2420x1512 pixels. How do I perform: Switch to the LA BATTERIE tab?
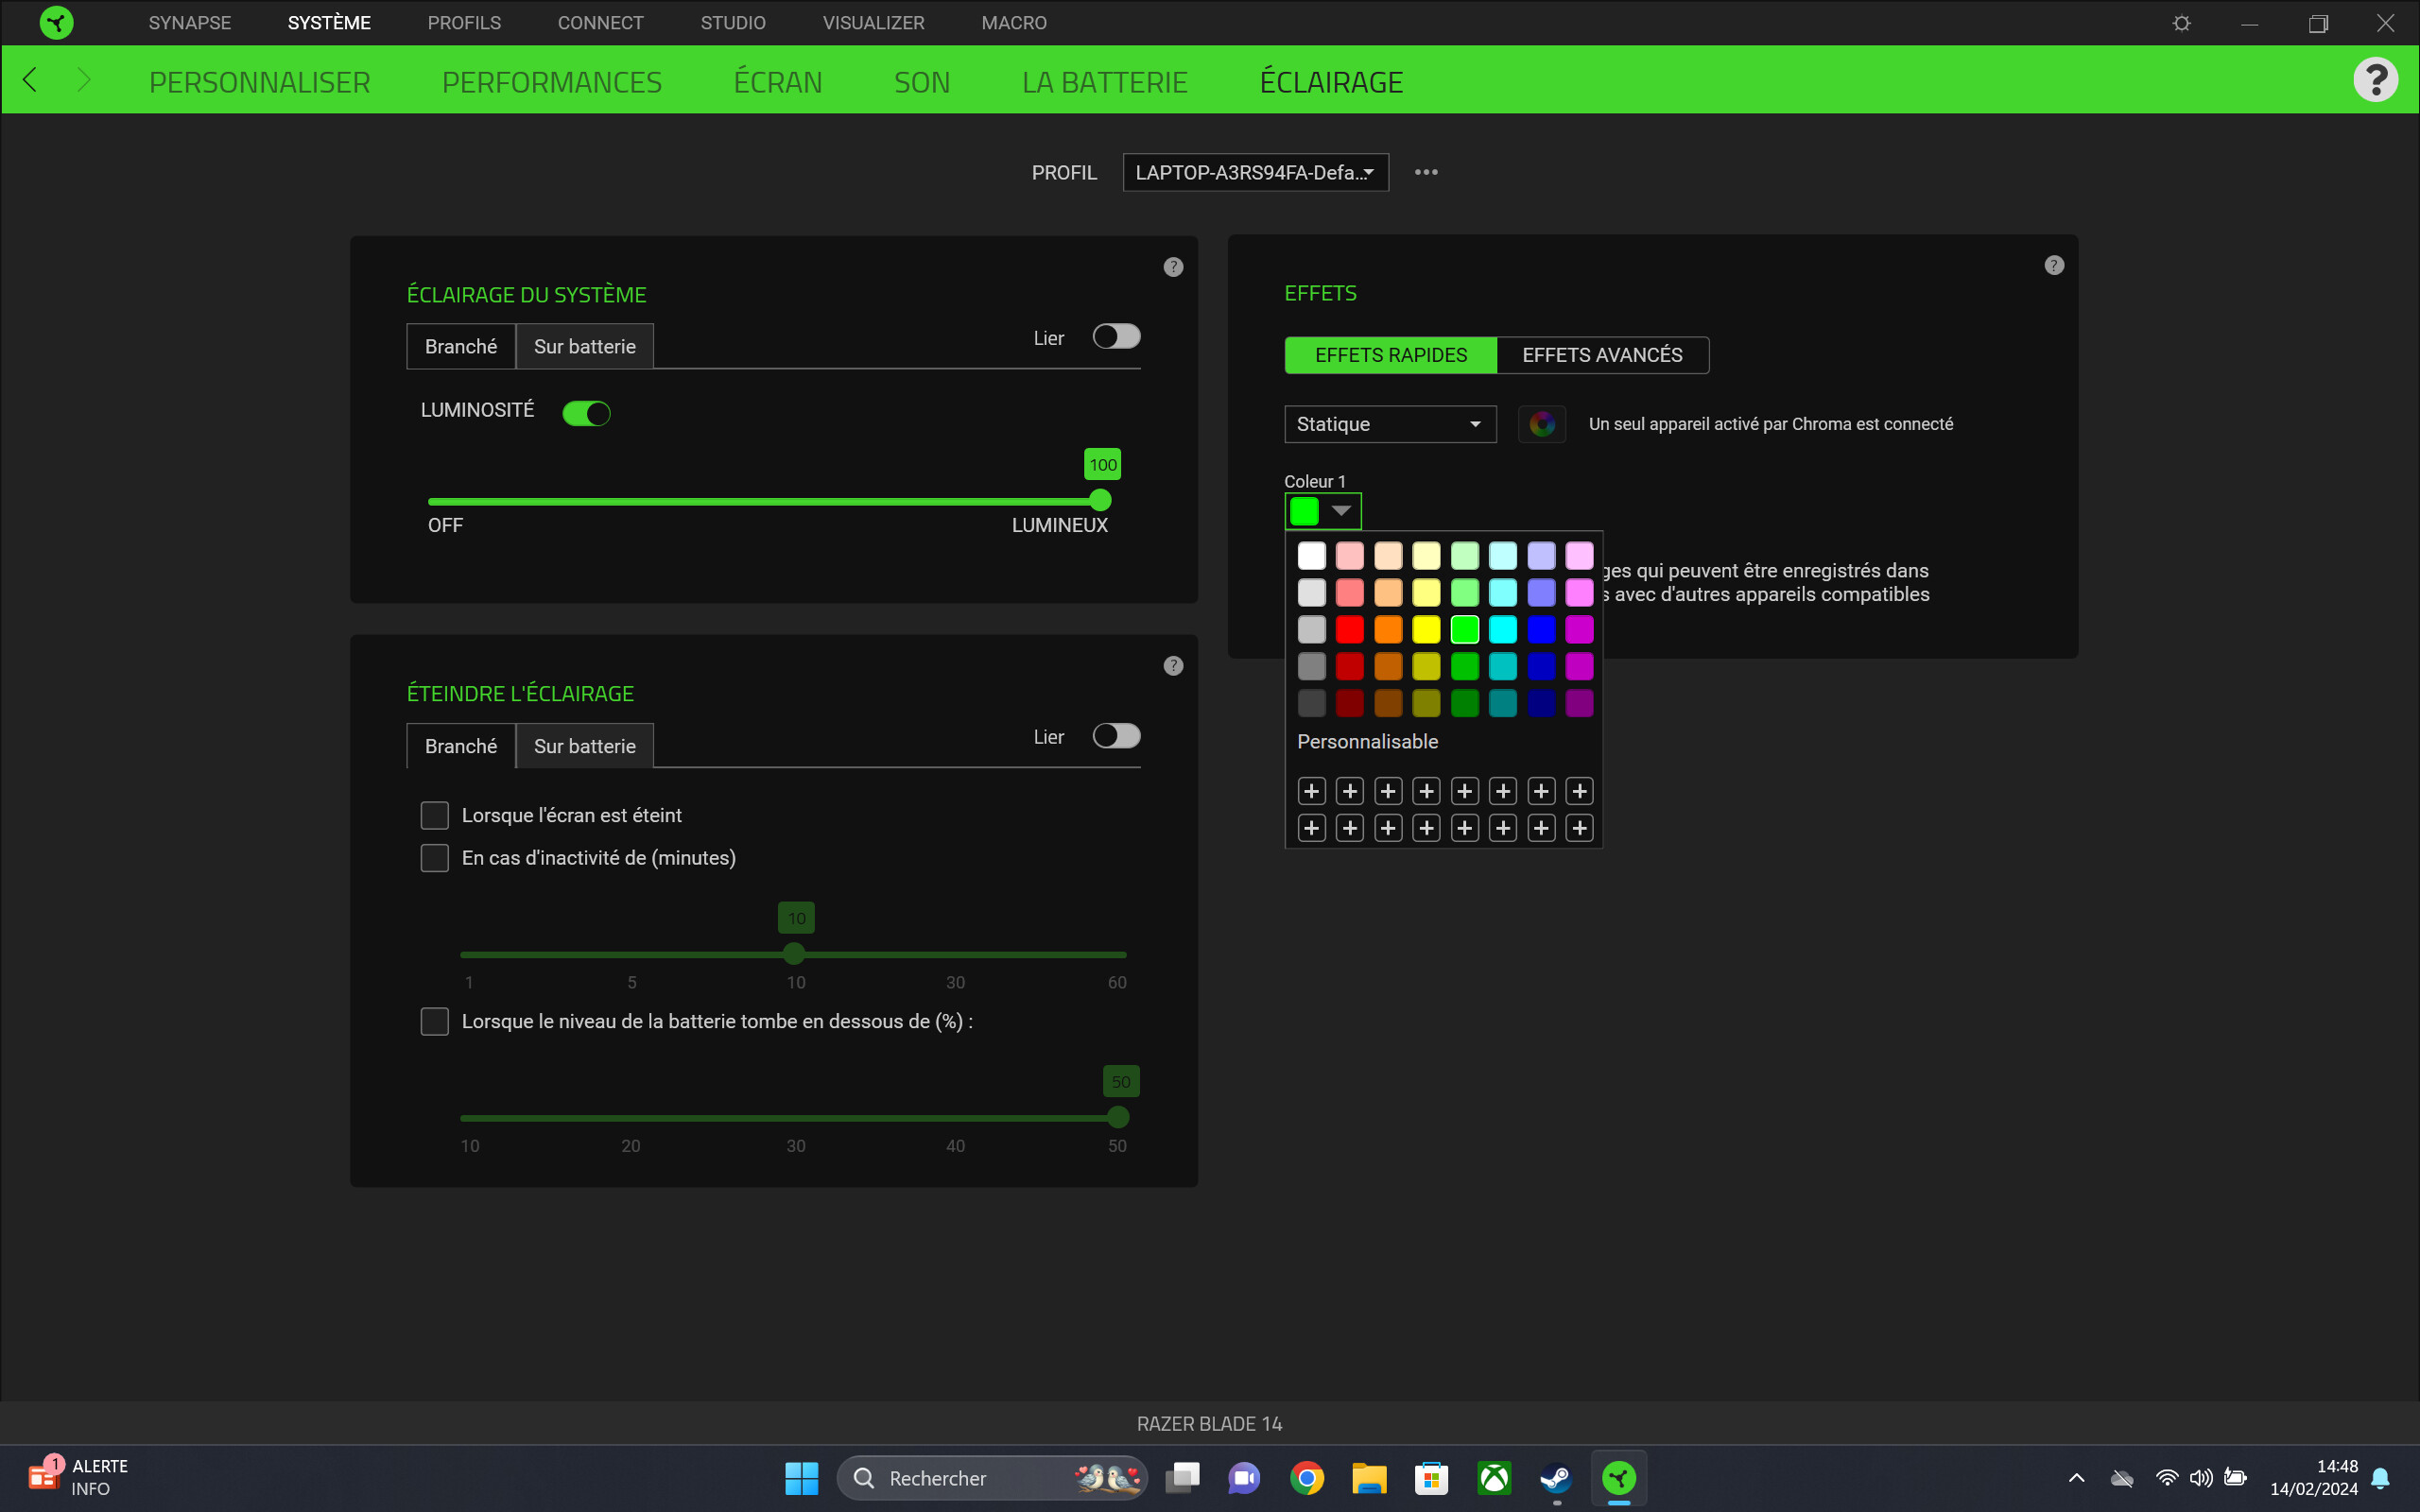[x=1104, y=81]
